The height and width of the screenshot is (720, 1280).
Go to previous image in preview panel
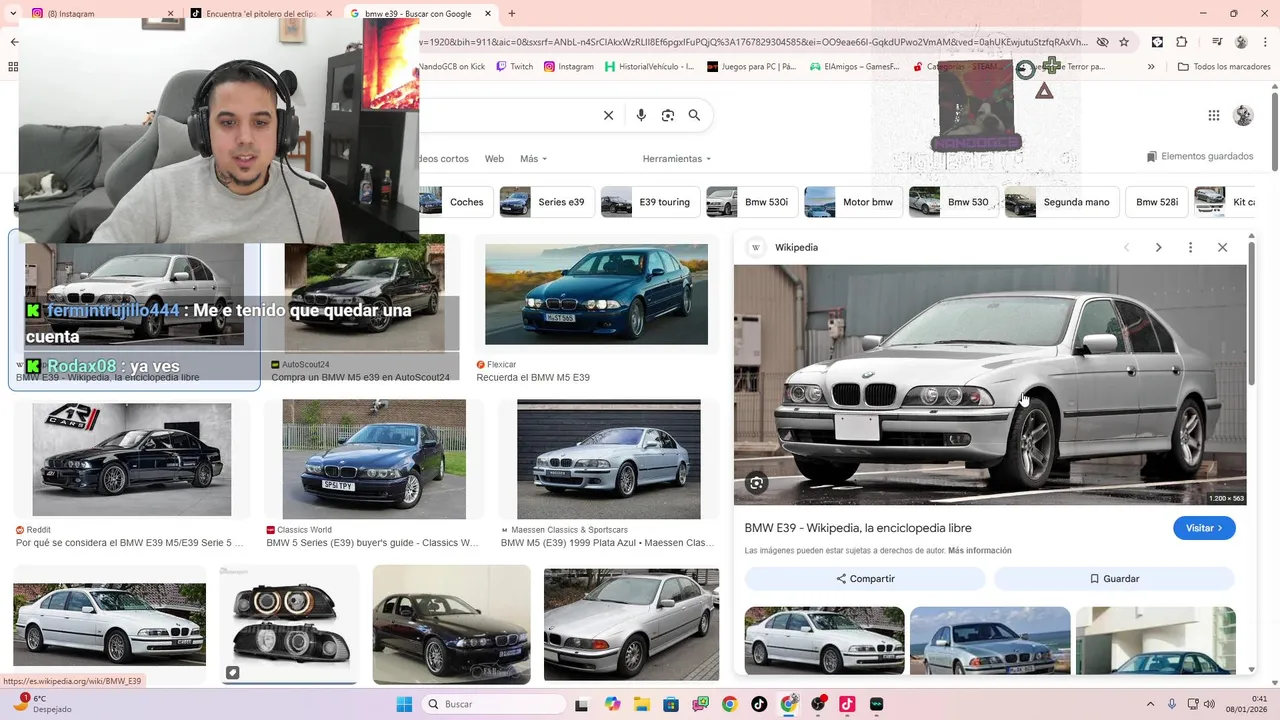pyautogui.click(x=1126, y=247)
